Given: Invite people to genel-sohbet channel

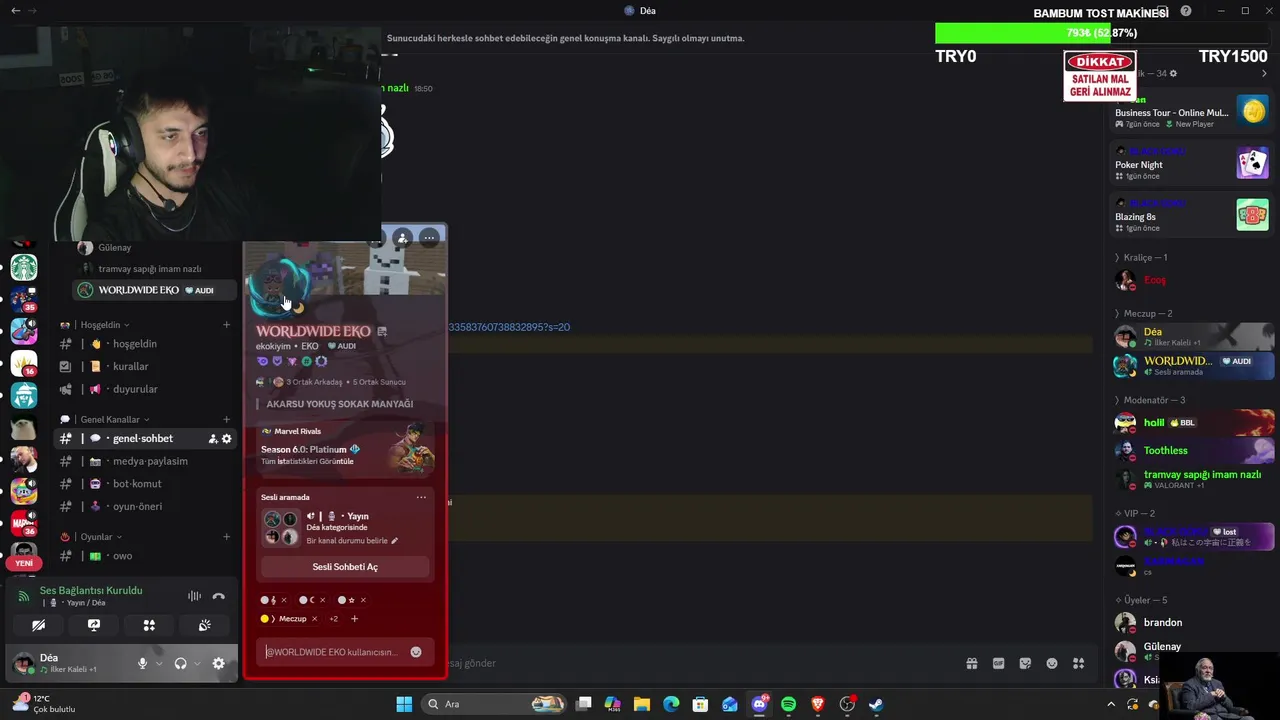Looking at the screenshot, I should (x=213, y=439).
